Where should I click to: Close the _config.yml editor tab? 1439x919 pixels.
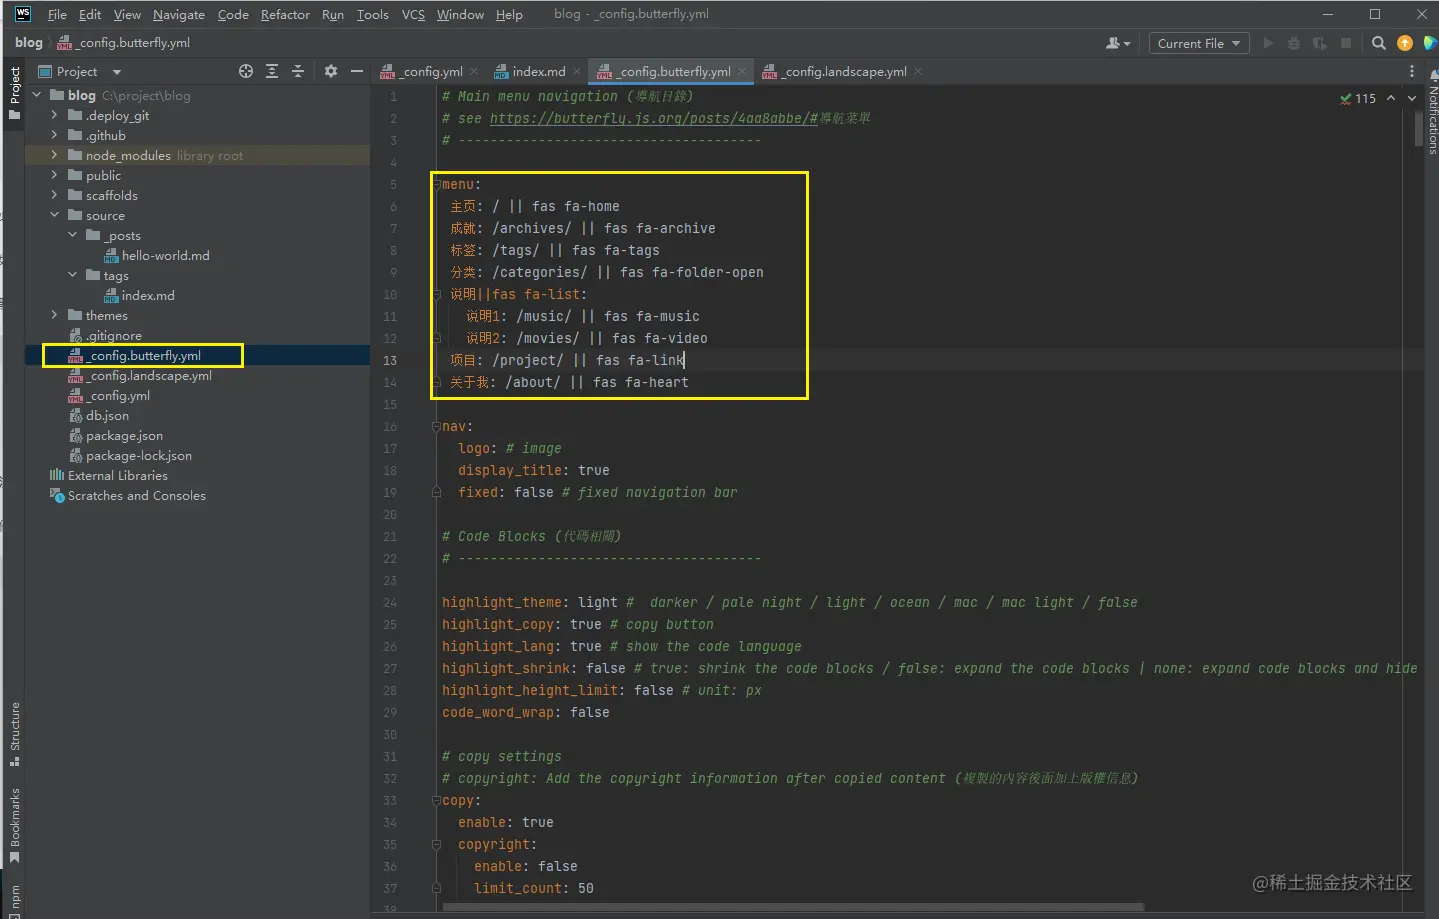pos(474,72)
